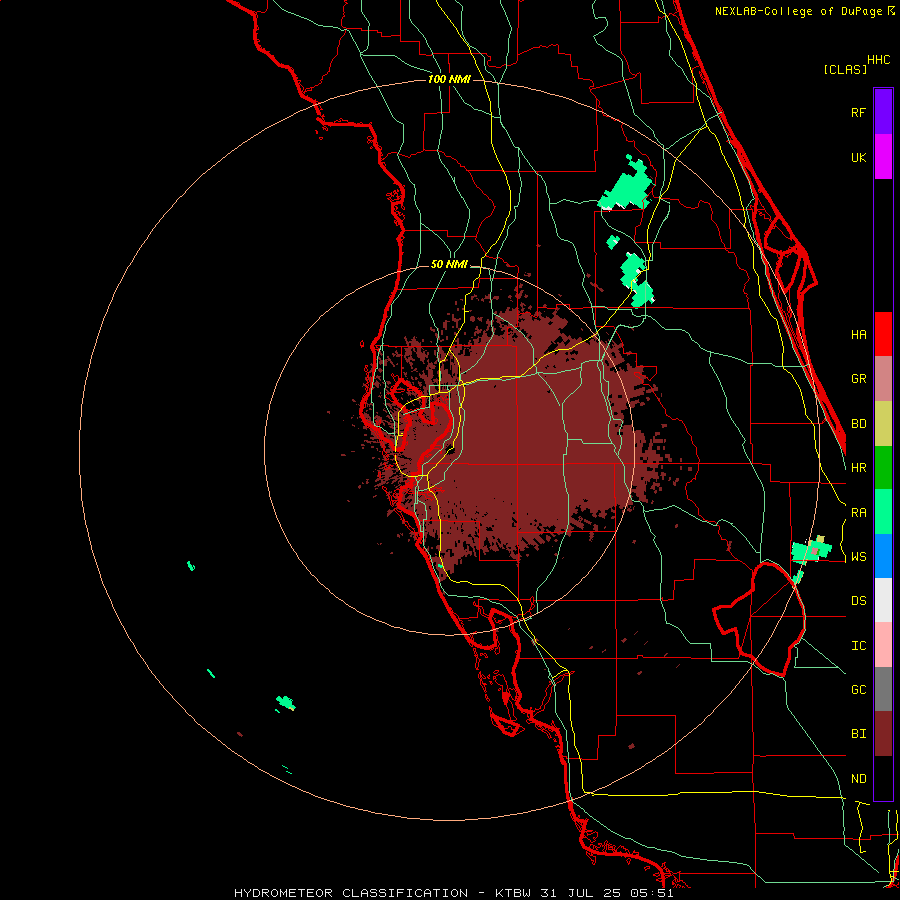Click the GC label in the legend
Screen dimensions: 900x900
coord(858,690)
